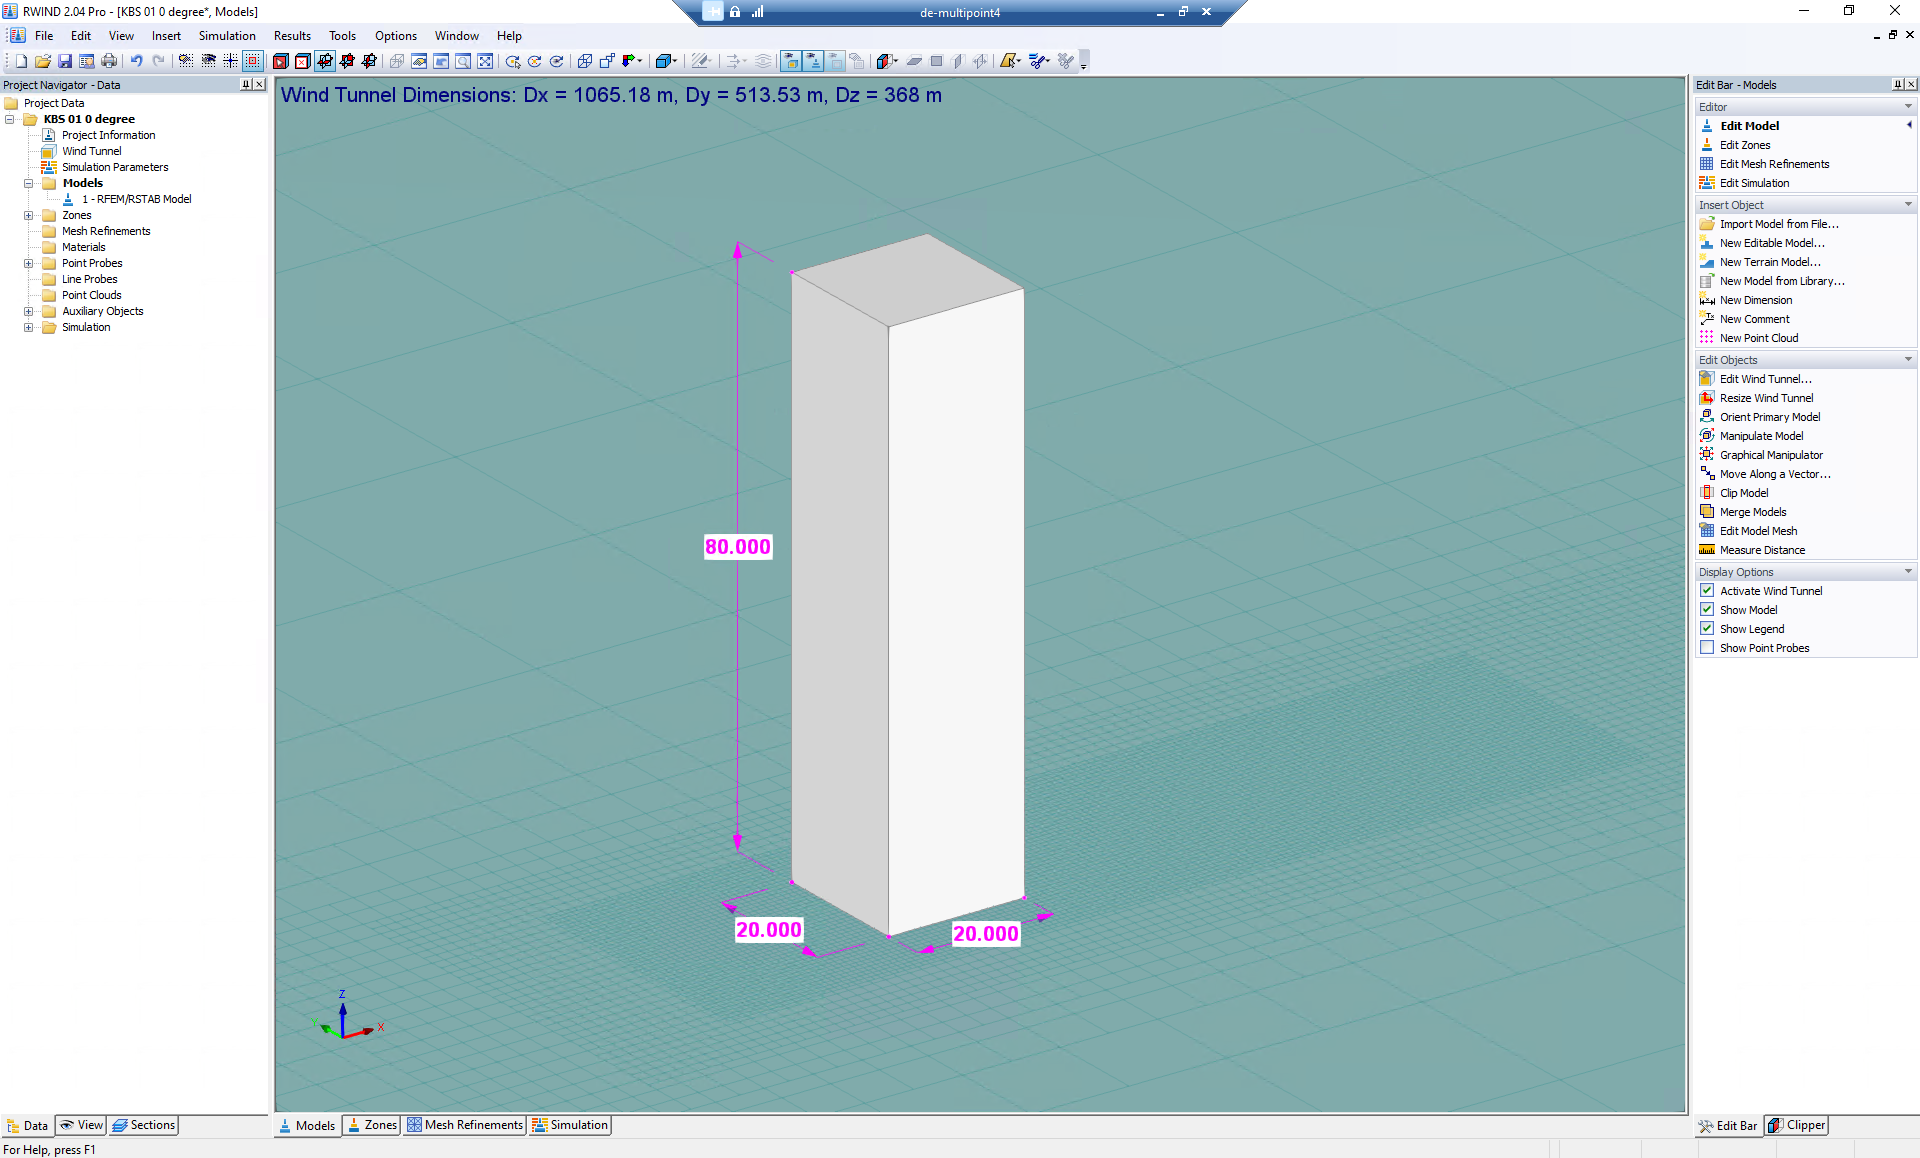Viewport: 1920px width, 1158px height.
Task: Click the 'New Comment' icon
Action: (x=1707, y=319)
